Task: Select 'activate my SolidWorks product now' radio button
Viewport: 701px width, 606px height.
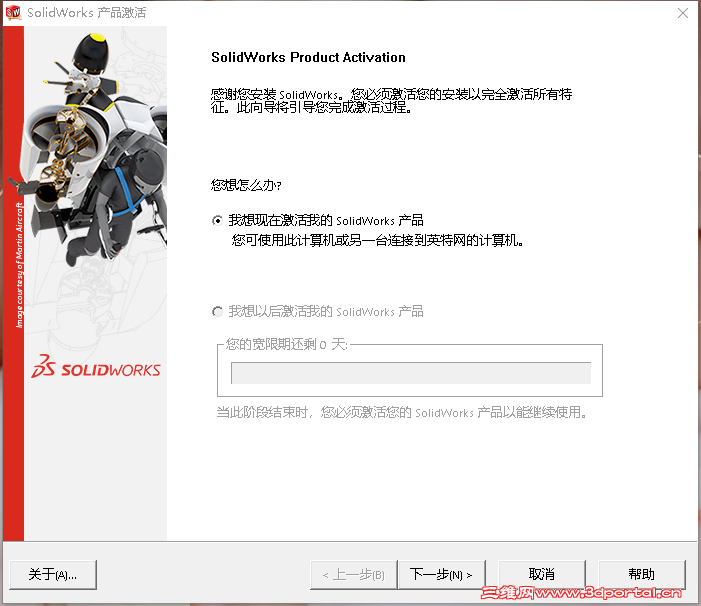Action: point(217,220)
